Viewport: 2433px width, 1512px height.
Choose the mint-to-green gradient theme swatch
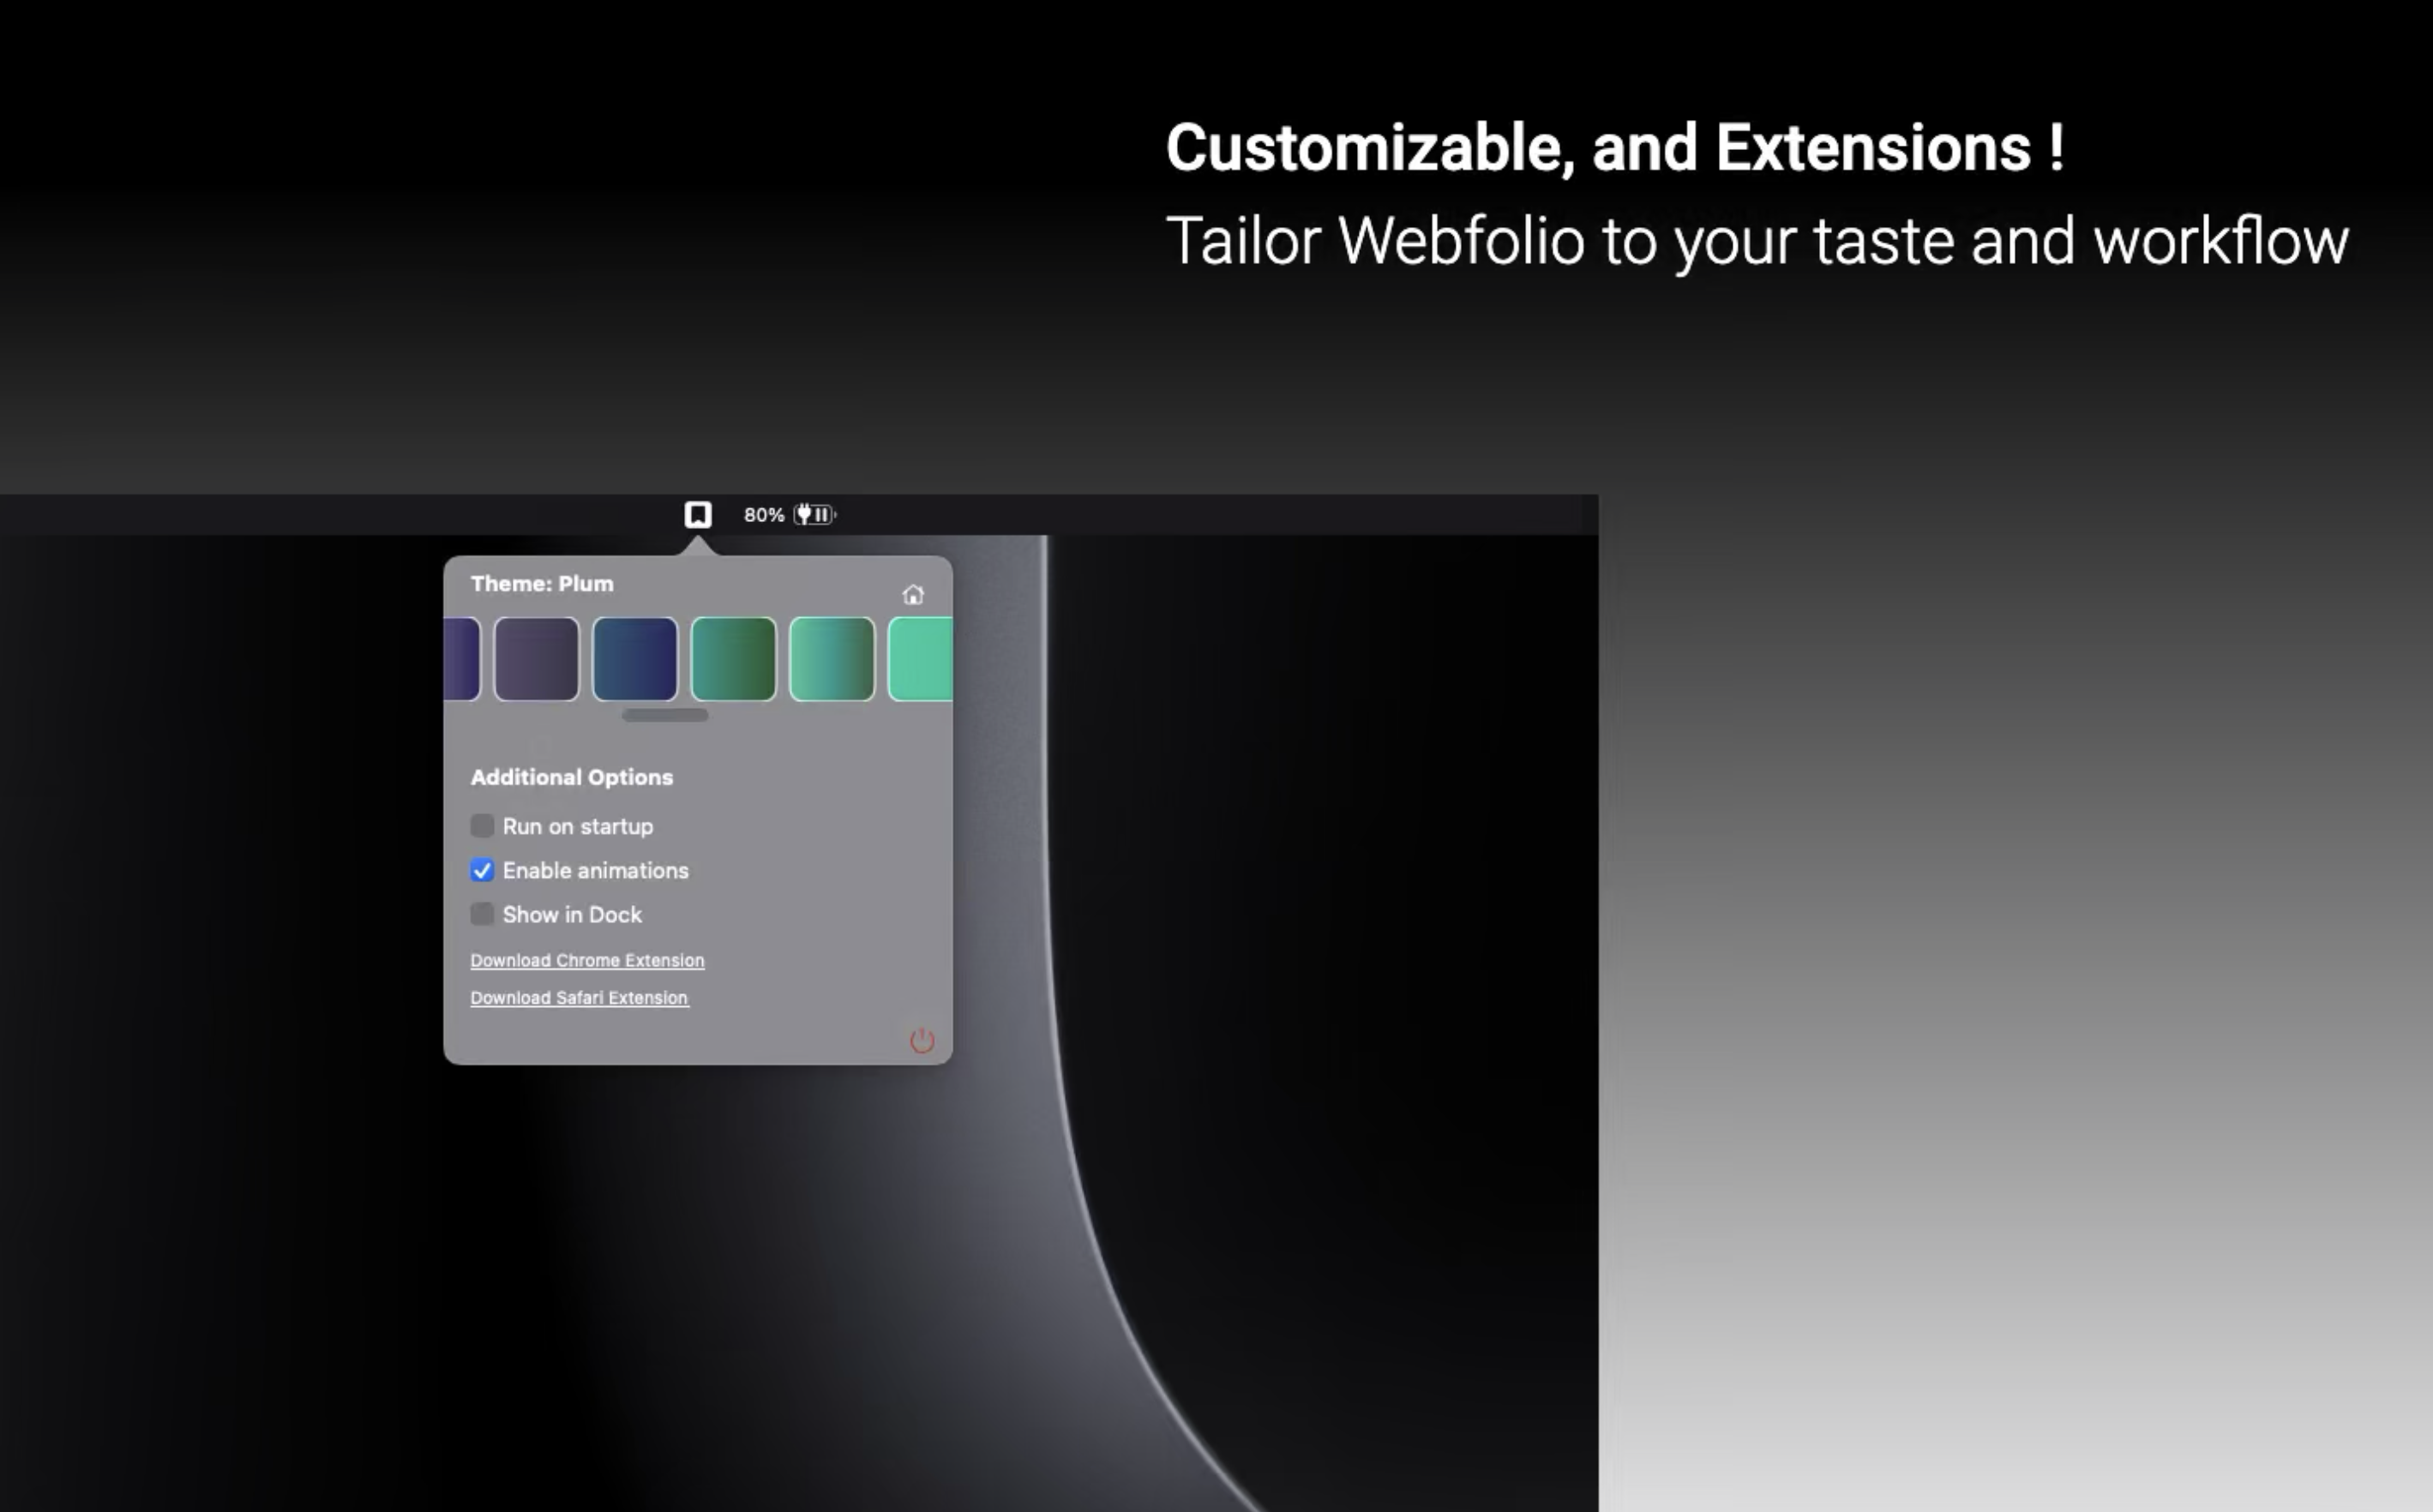point(832,659)
